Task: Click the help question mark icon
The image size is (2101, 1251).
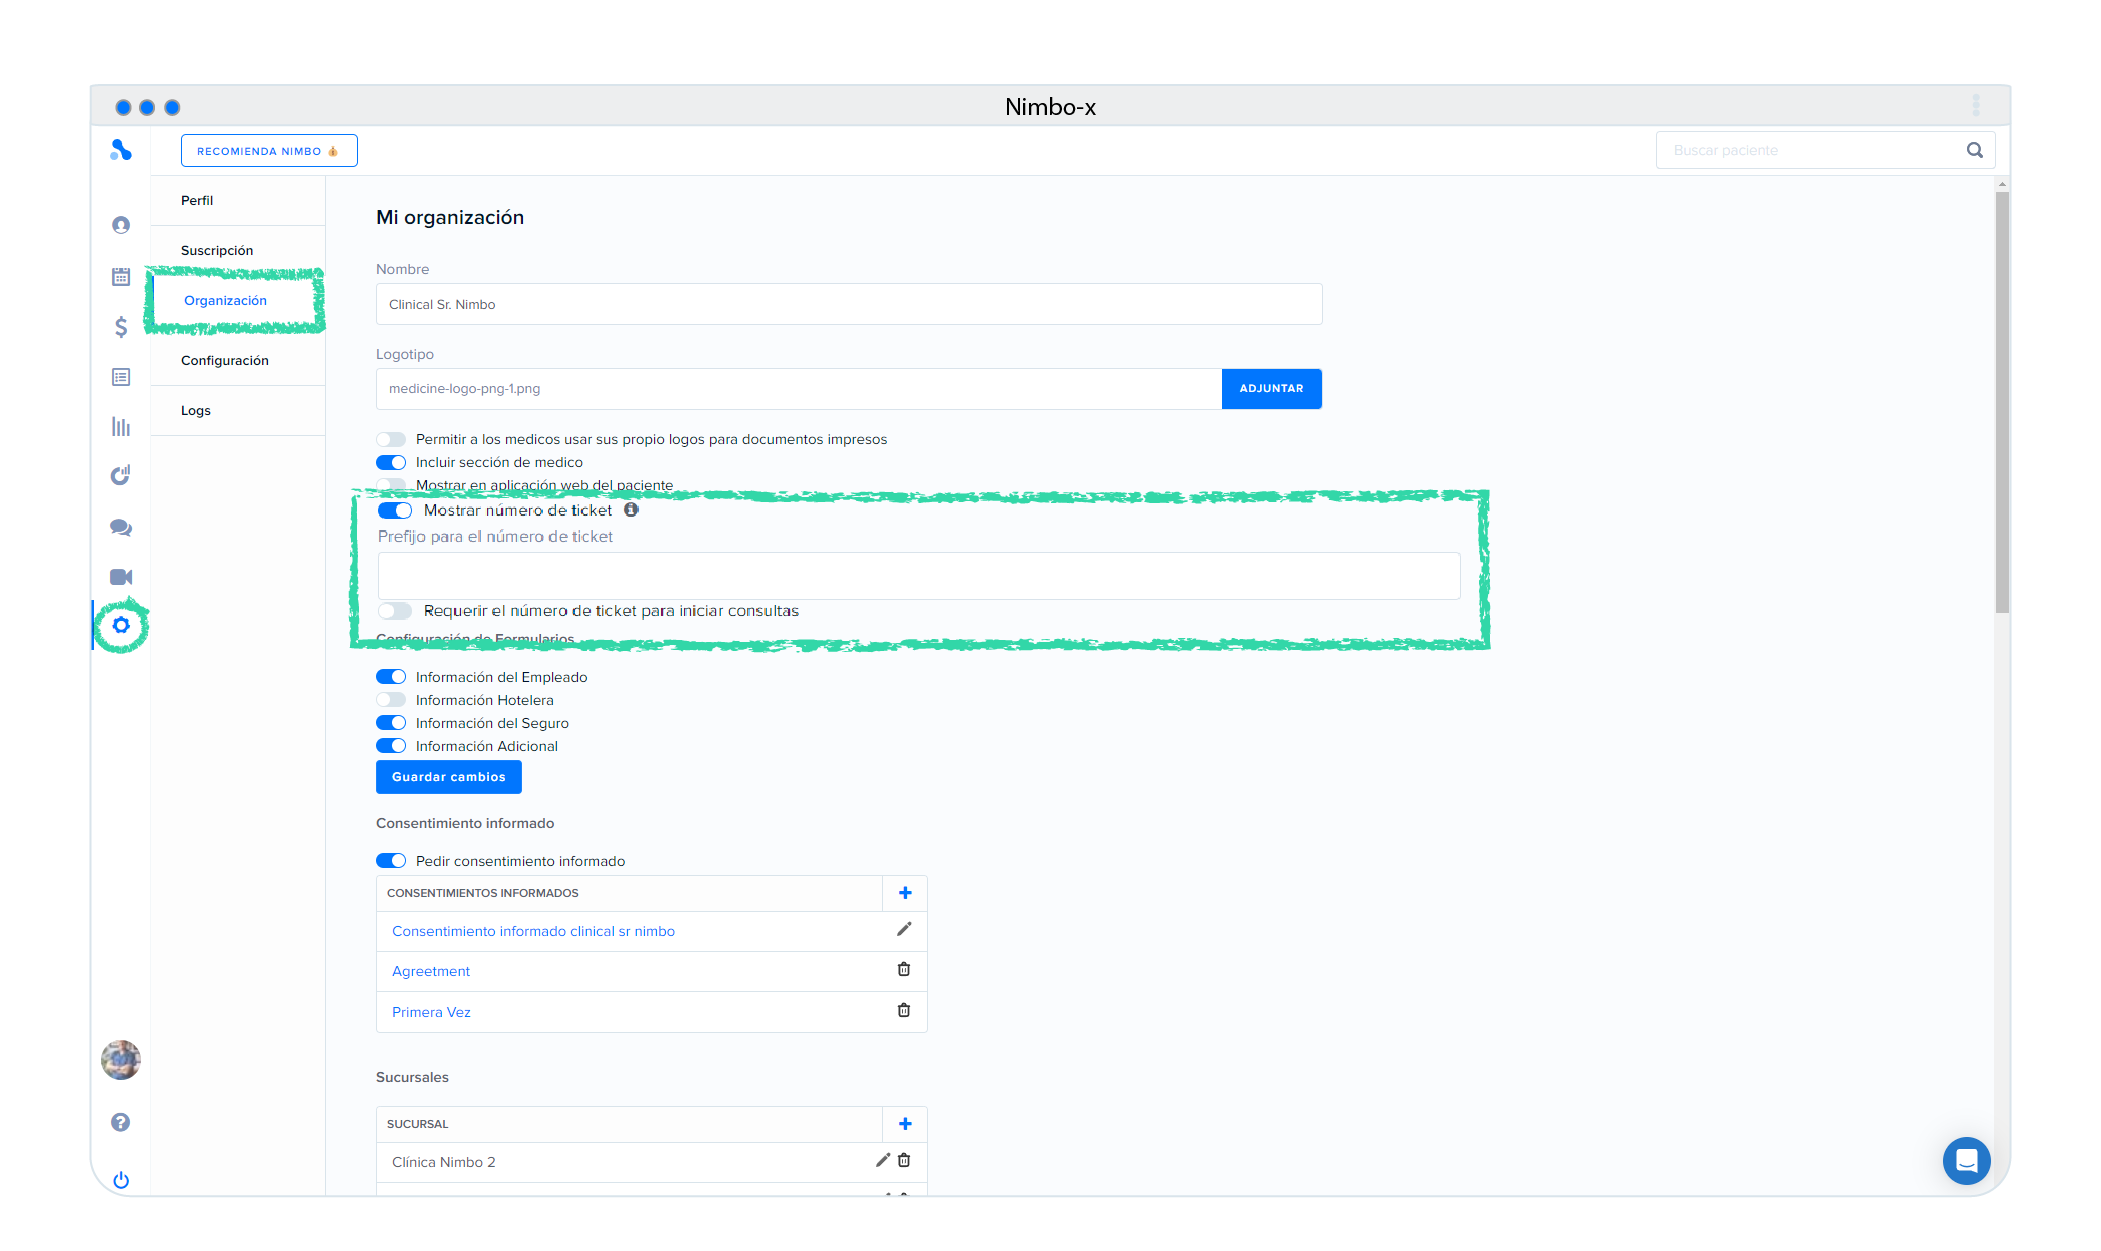Action: [x=121, y=1122]
